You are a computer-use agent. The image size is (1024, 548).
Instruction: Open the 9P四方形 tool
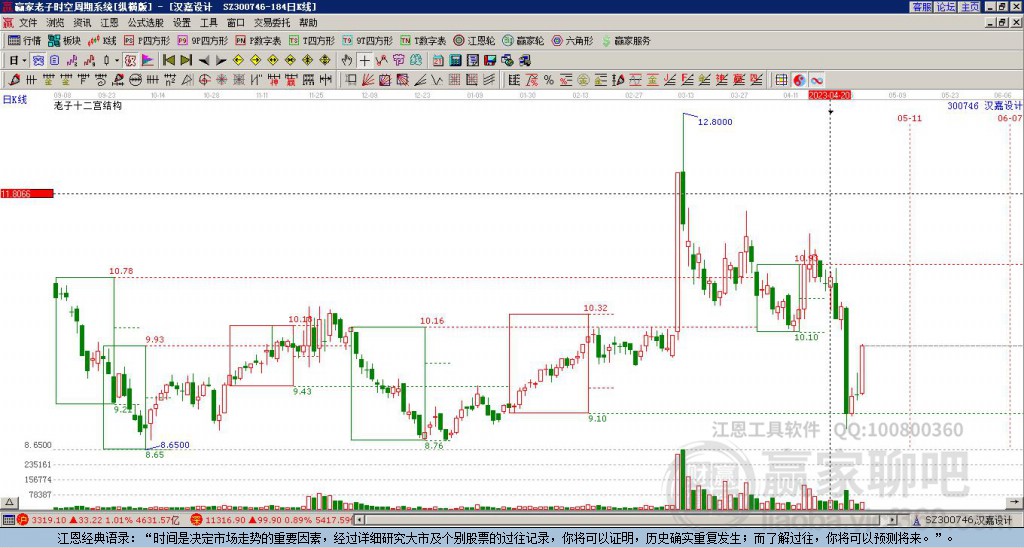point(202,40)
